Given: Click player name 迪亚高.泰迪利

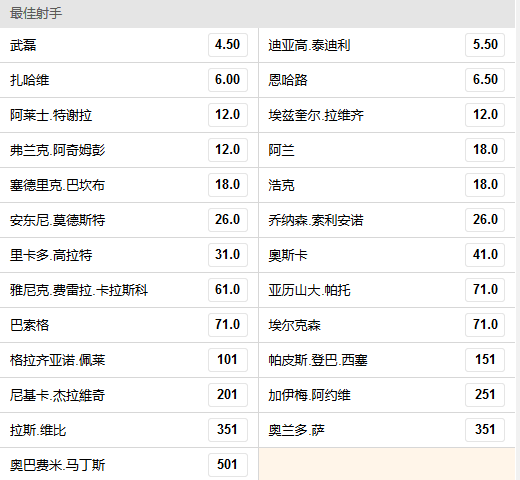Looking at the screenshot, I should click(x=309, y=45).
